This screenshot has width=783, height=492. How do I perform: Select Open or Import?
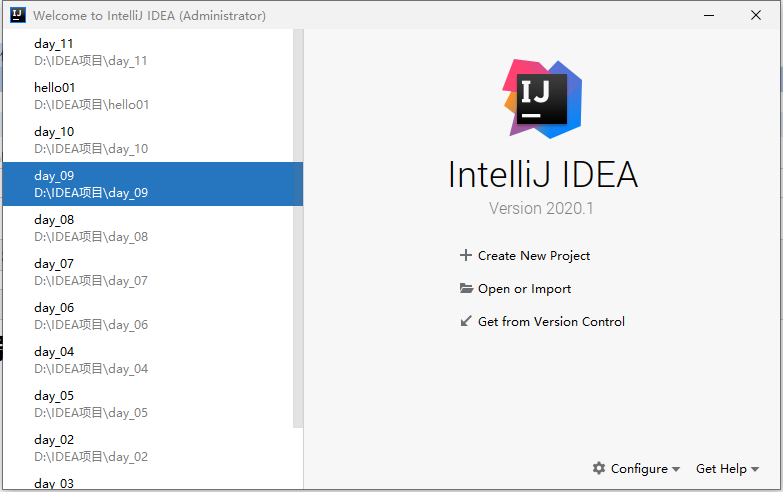(x=524, y=288)
